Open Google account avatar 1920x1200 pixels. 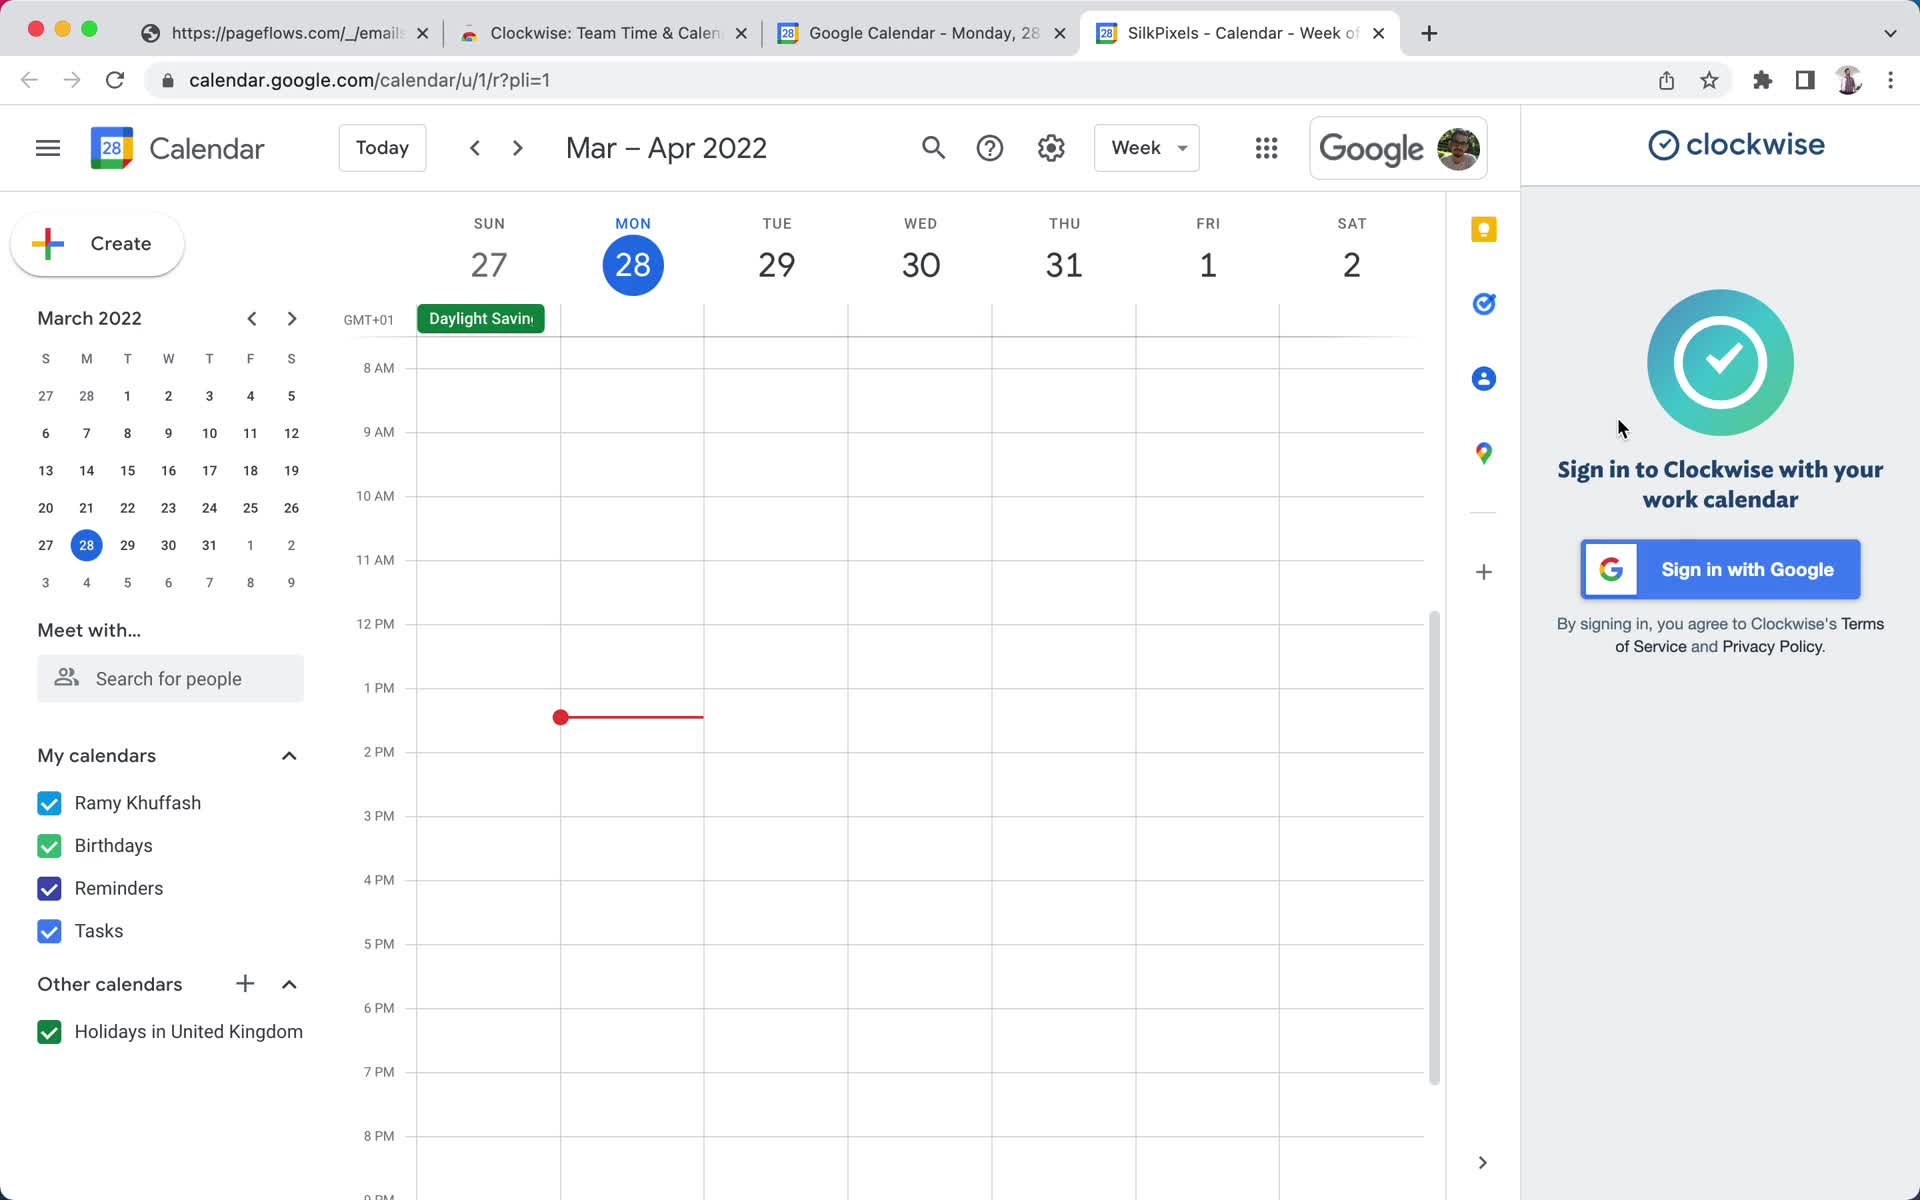point(1458,149)
